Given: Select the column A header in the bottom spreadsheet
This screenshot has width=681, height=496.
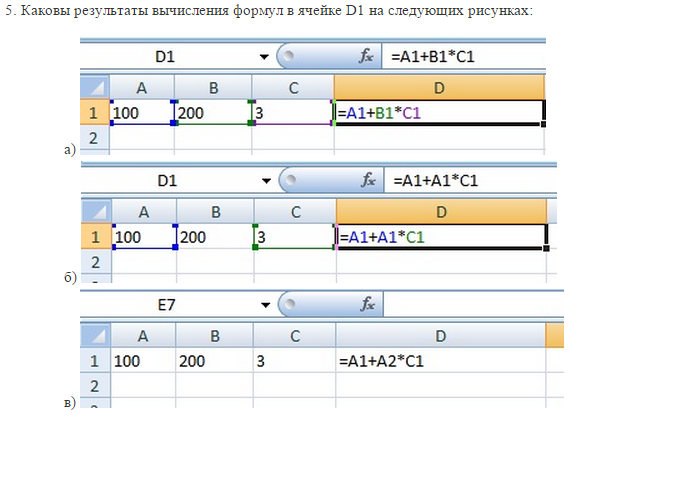Looking at the screenshot, I should click(143, 336).
